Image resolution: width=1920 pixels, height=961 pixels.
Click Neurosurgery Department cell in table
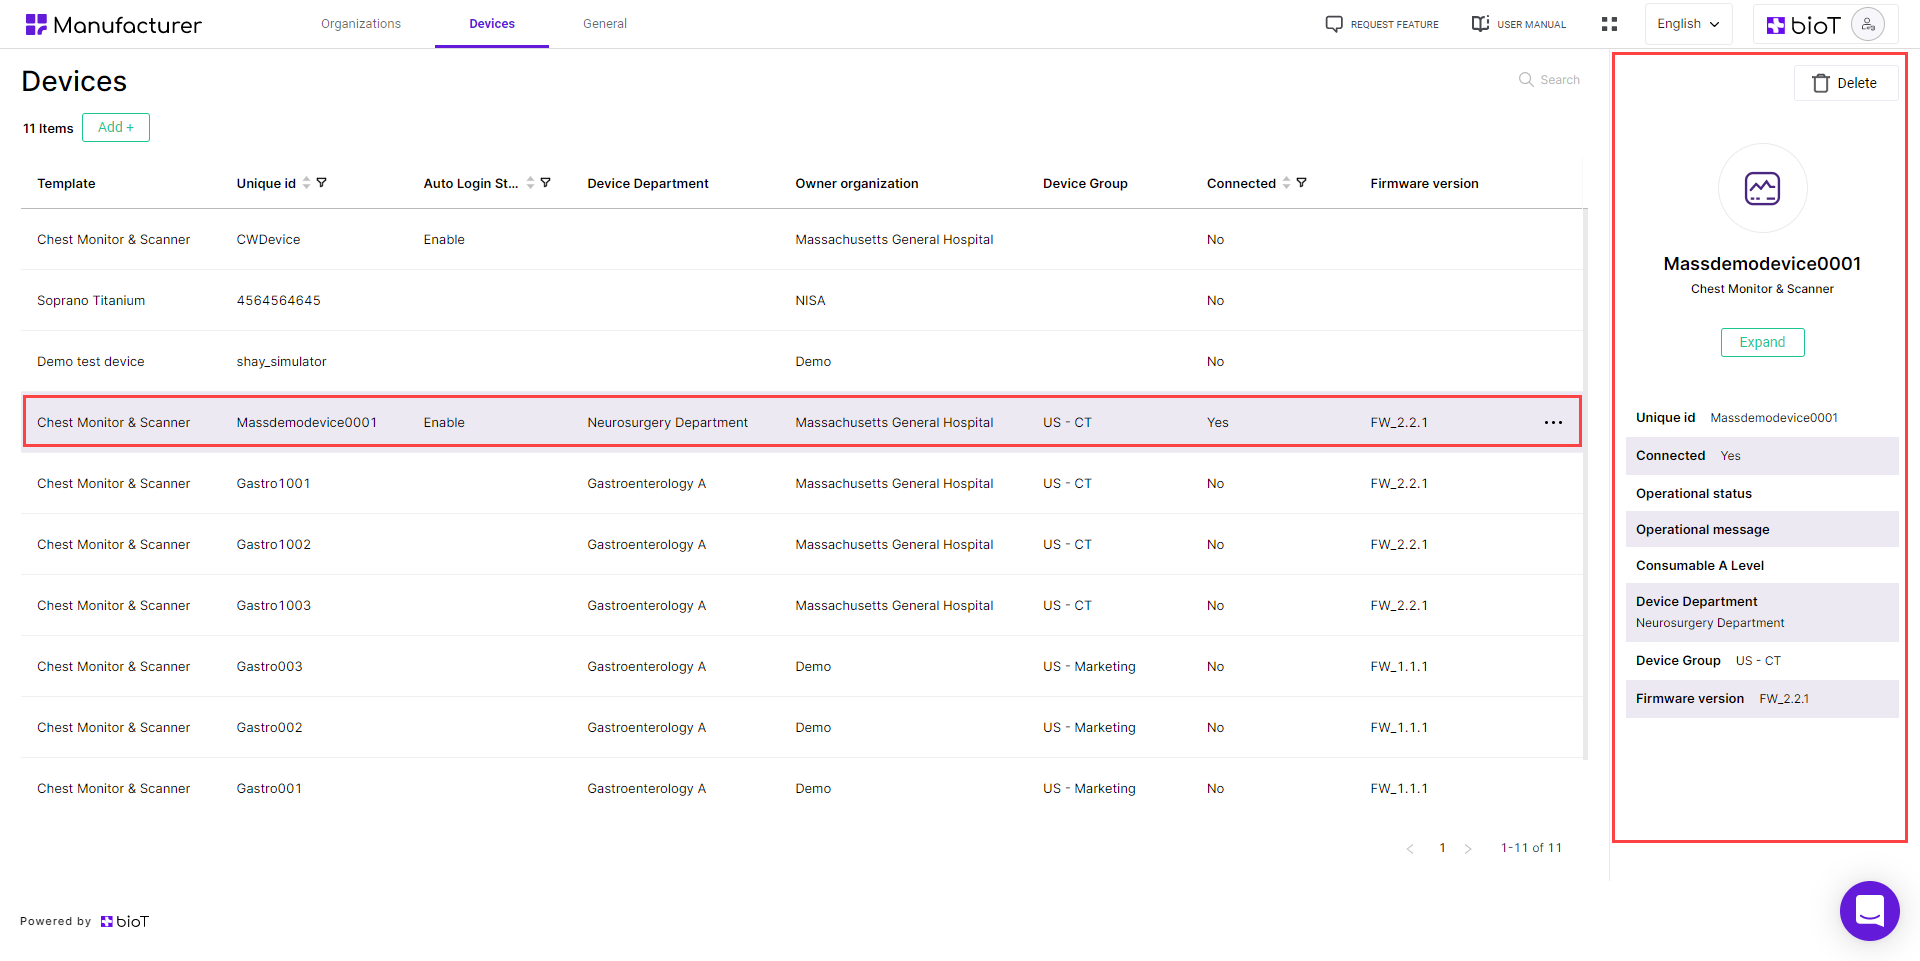coord(667,423)
